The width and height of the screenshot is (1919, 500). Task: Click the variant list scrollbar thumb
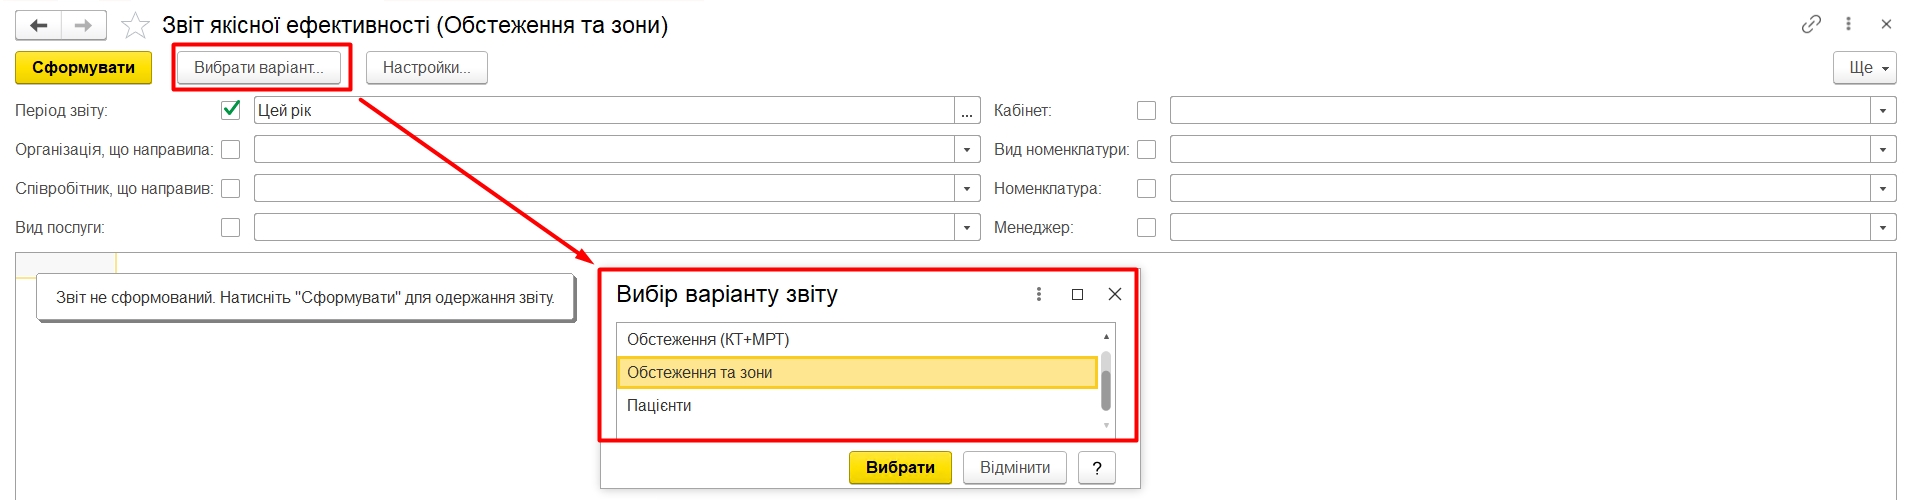[x=1106, y=380]
